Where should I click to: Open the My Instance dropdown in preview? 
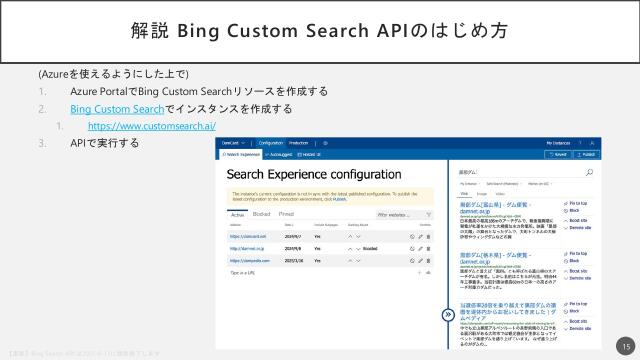pos(469,184)
